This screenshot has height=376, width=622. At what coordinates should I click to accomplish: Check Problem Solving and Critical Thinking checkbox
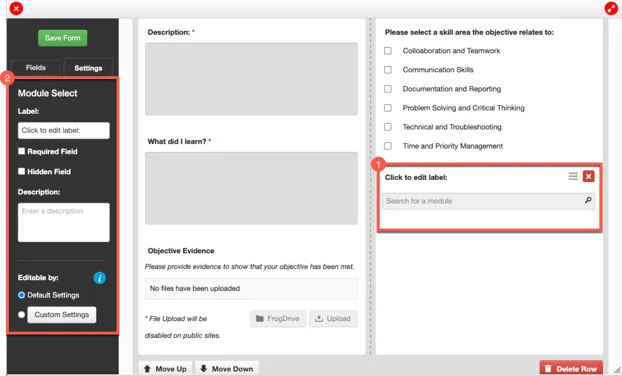388,108
